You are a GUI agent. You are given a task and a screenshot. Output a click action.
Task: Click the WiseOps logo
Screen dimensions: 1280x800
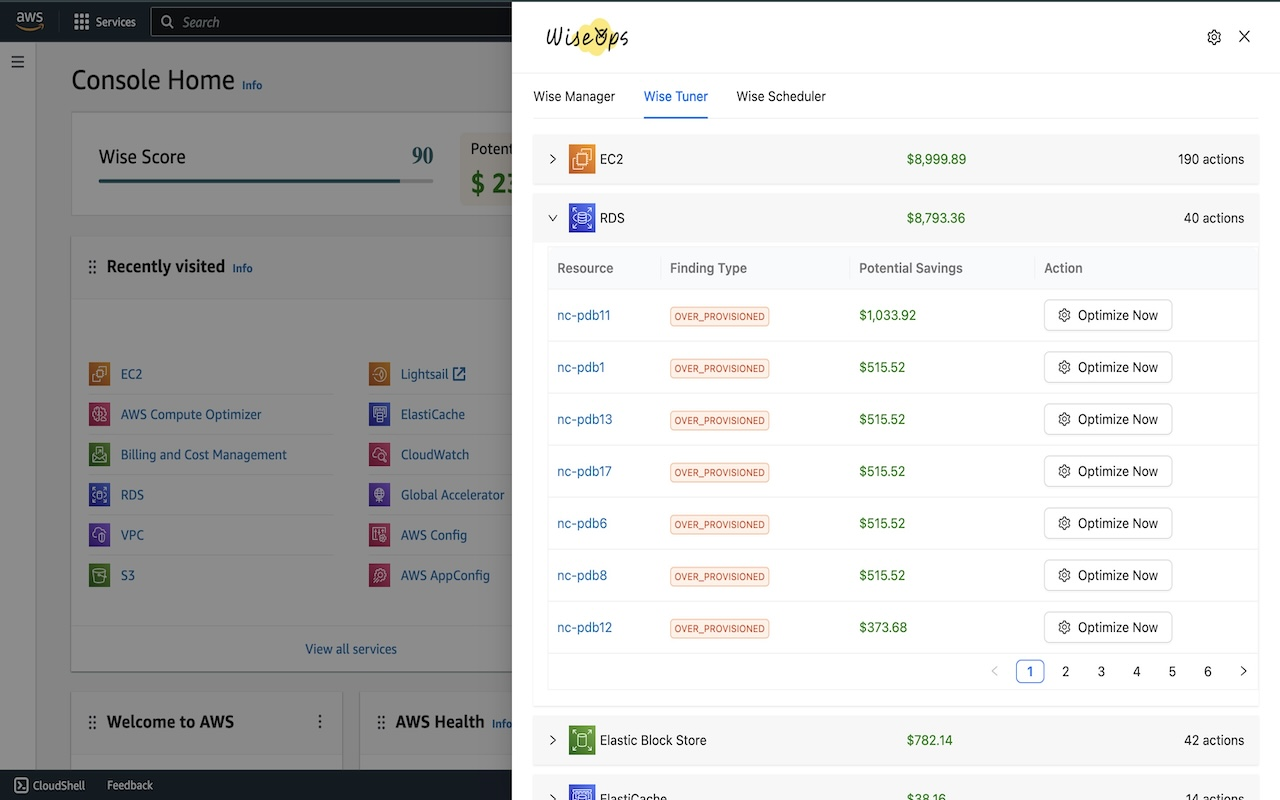(587, 37)
